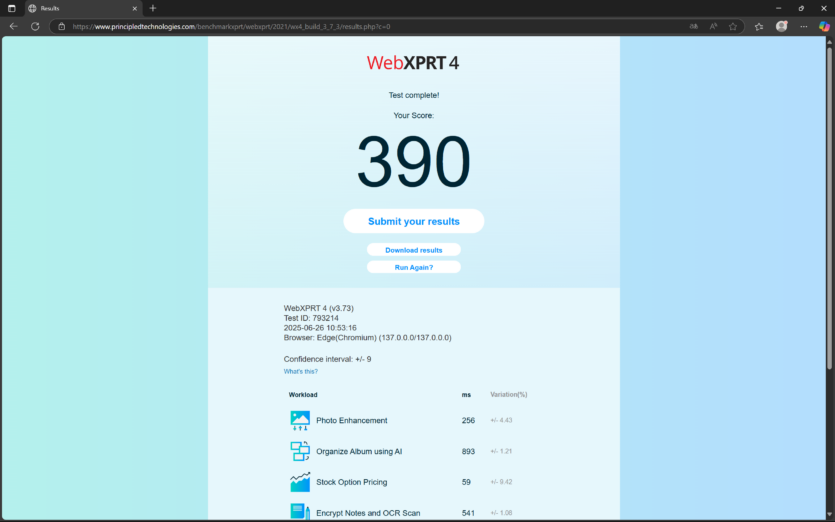Close the Results tab
The width and height of the screenshot is (835, 522).
coord(135,9)
